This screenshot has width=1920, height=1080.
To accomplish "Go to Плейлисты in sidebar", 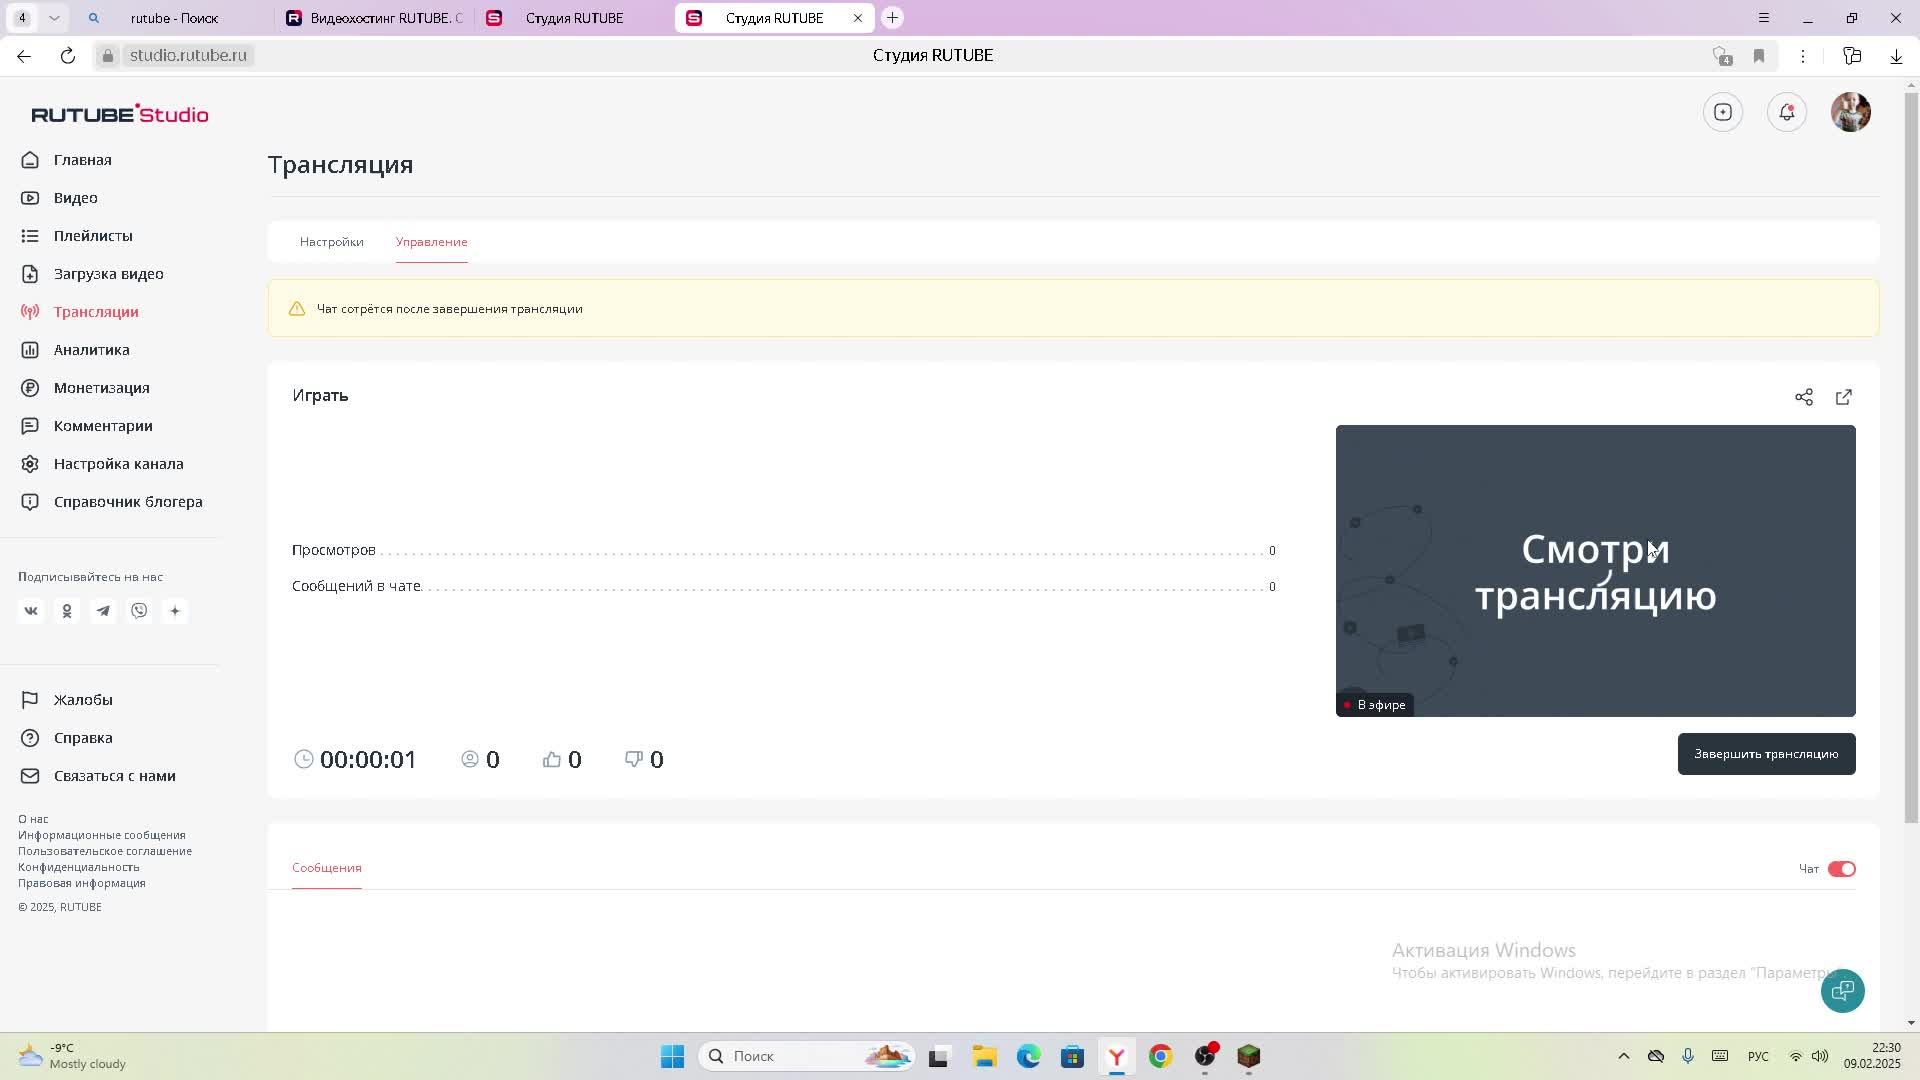I will click(93, 236).
